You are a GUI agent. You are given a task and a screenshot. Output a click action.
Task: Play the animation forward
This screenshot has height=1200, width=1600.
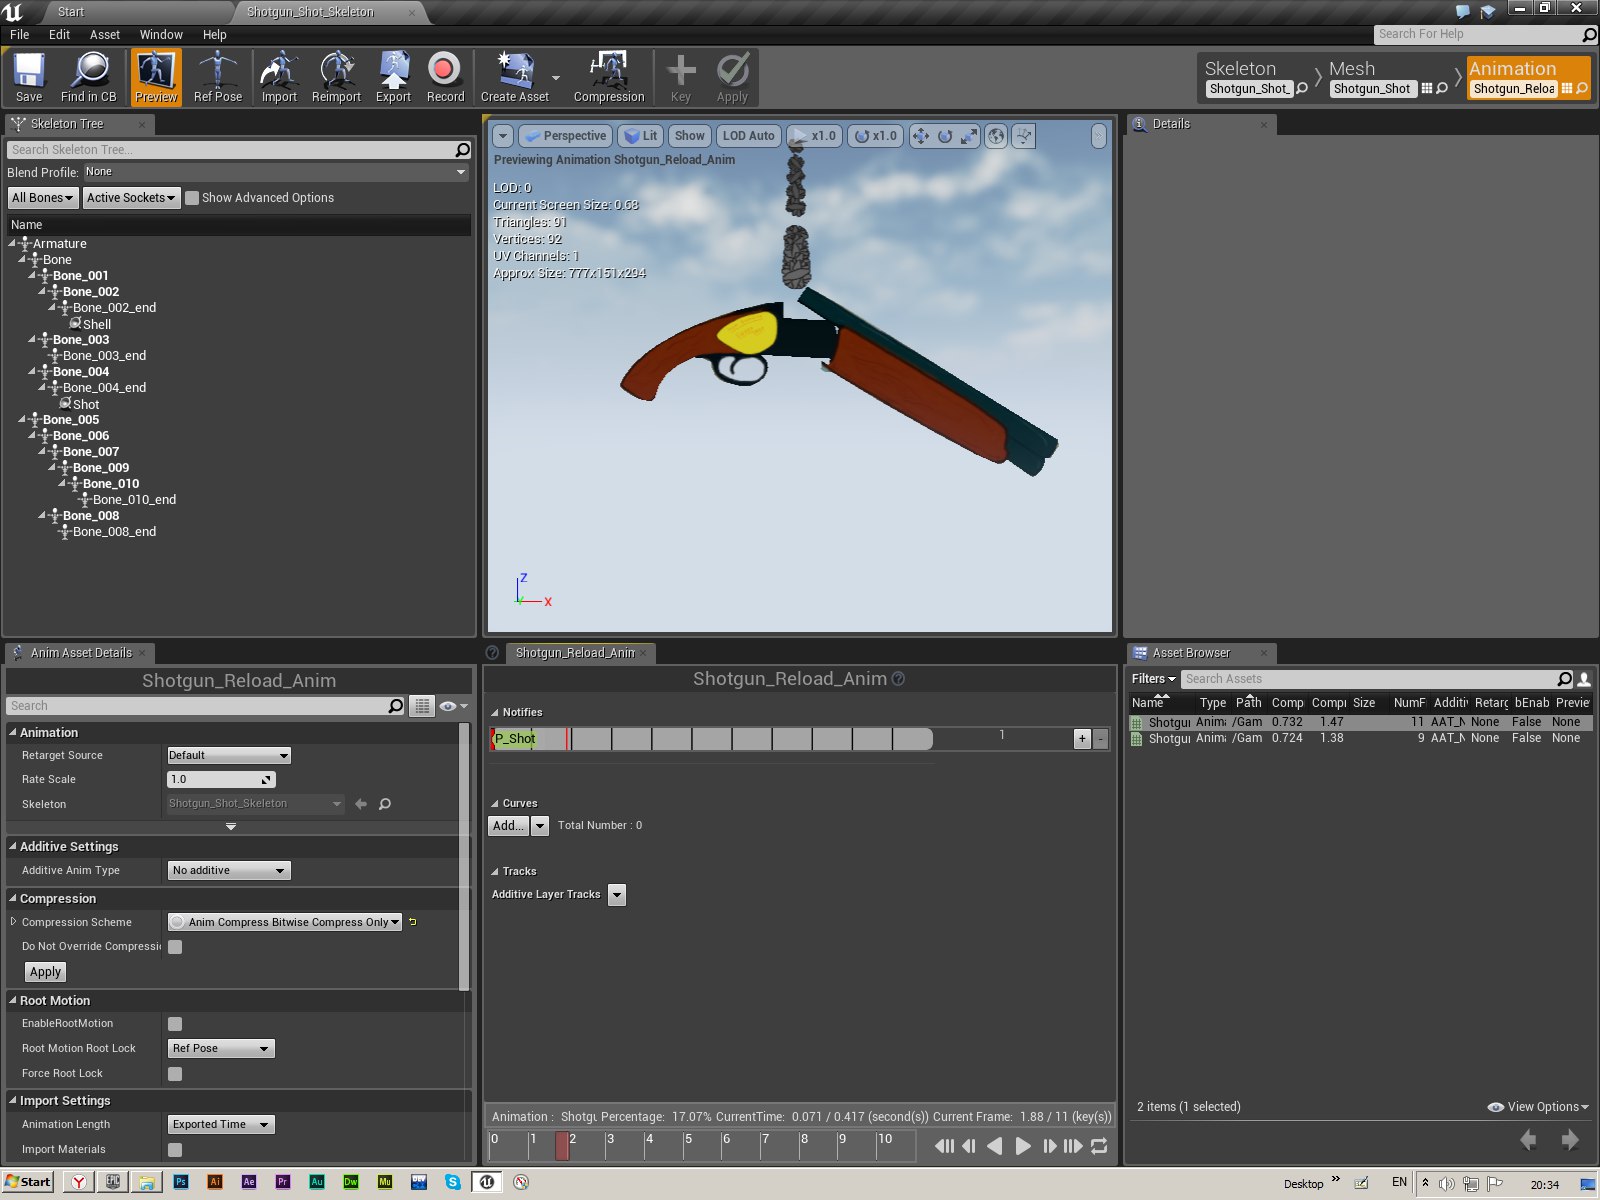(1022, 1146)
